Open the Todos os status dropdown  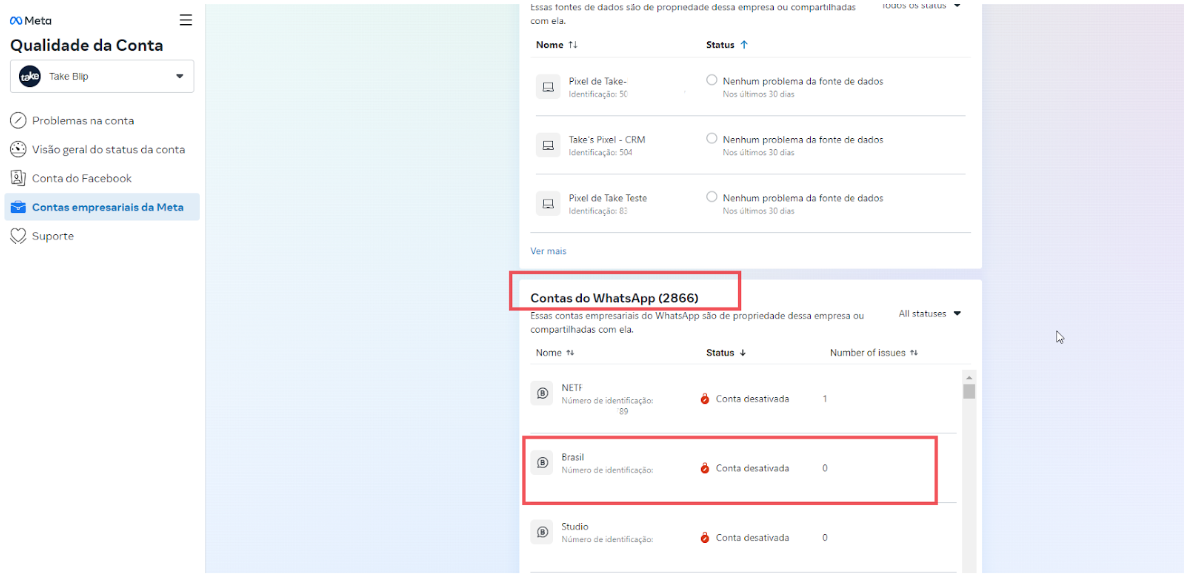click(x=921, y=5)
